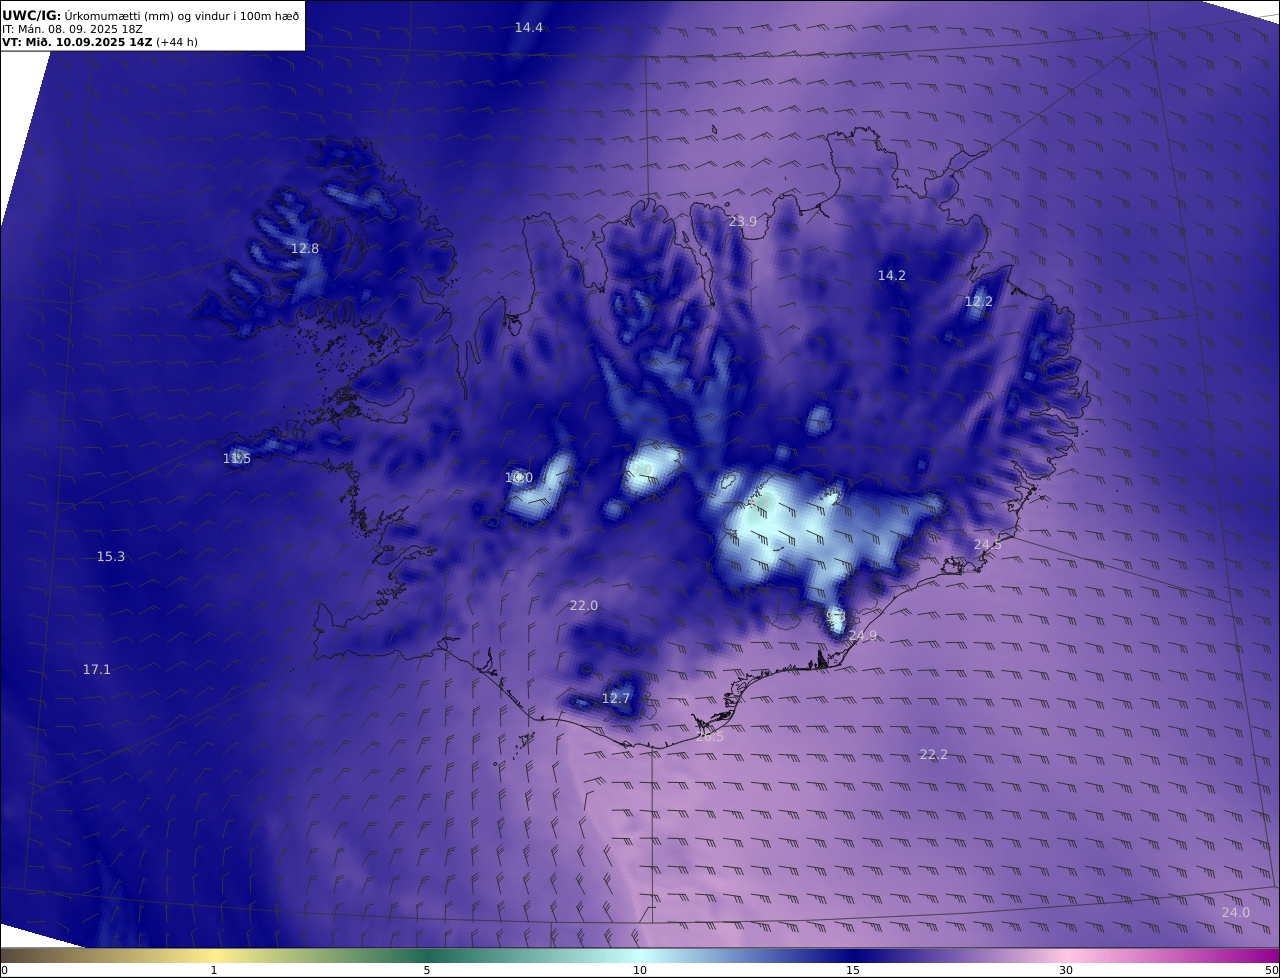Click the 11.5 value label on the map

tap(237, 458)
